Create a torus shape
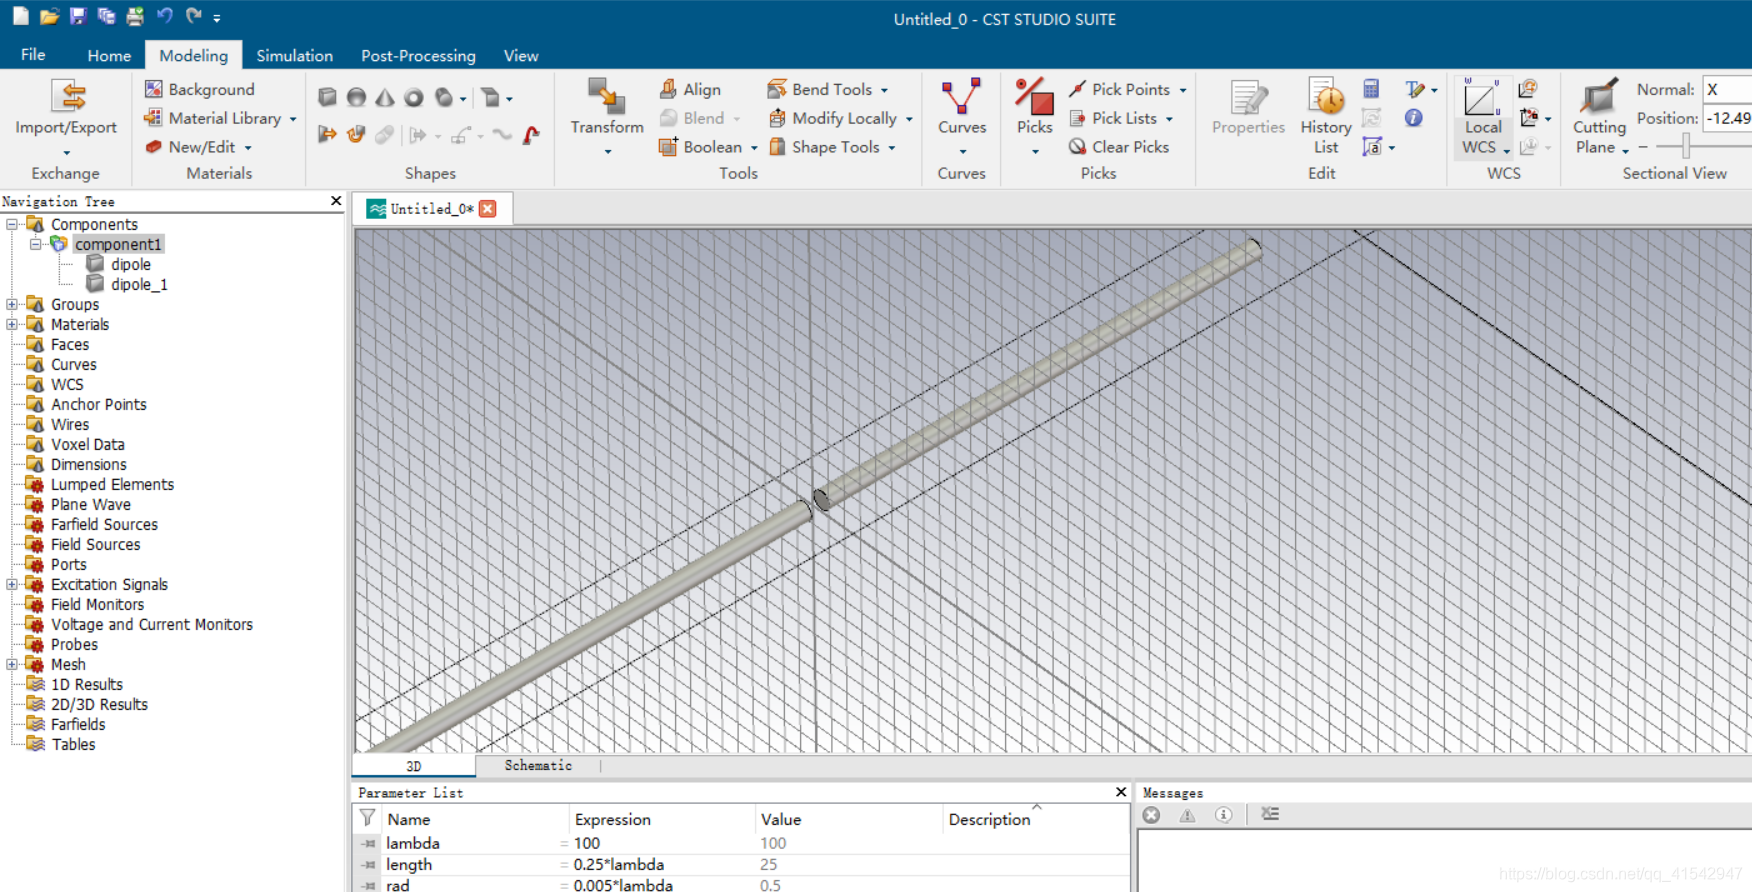The height and width of the screenshot is (892, 1752). click(414, 97)
